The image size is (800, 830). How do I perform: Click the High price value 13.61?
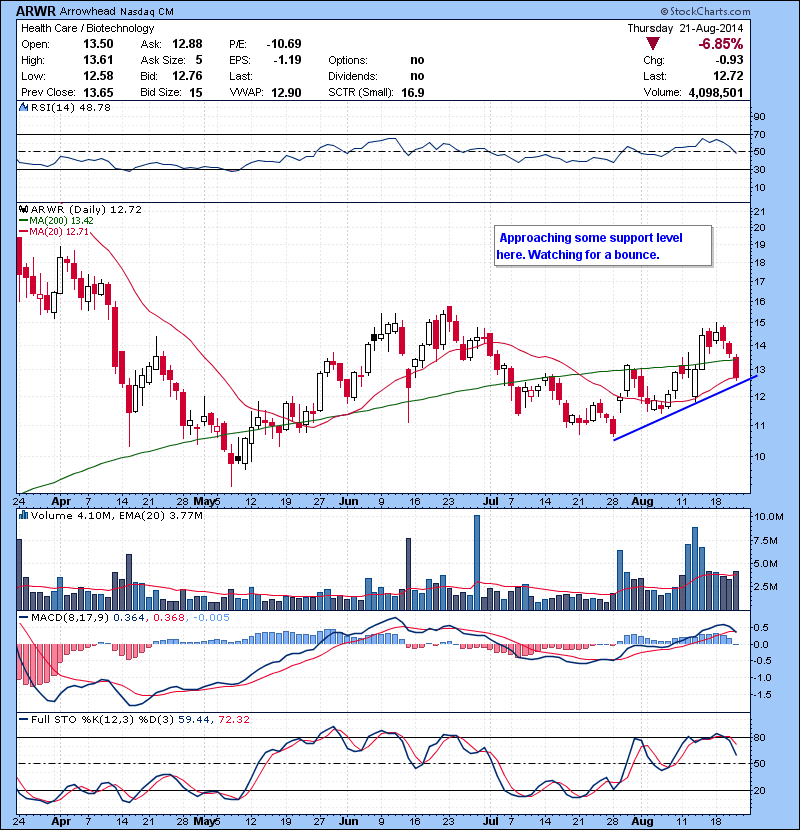point(98,60)
